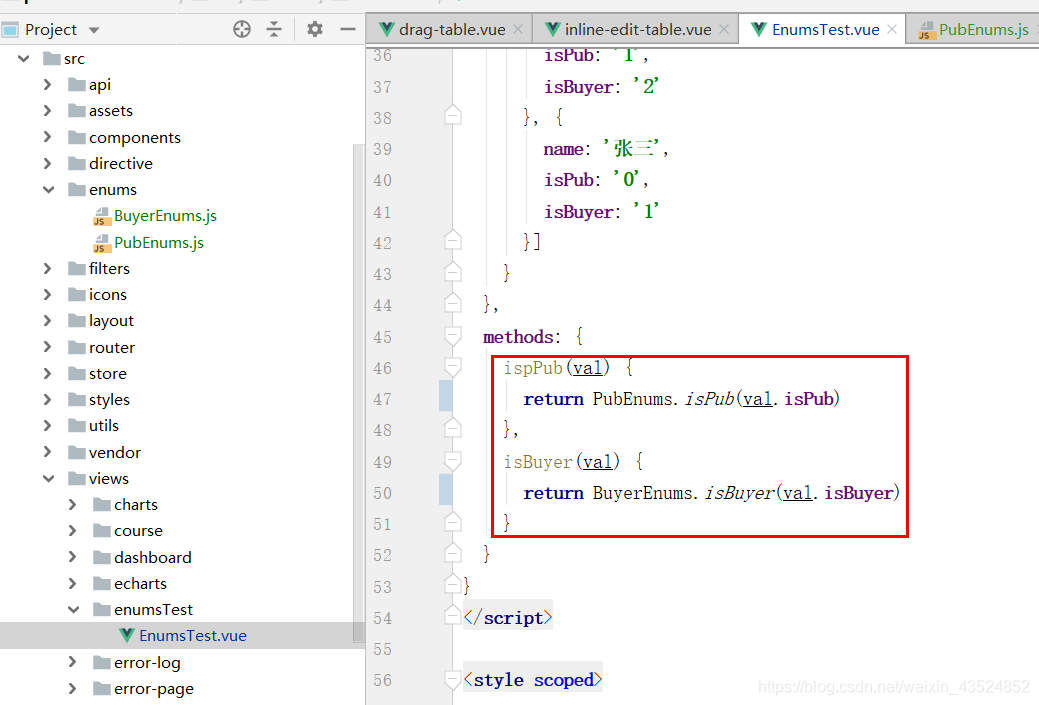The height and width of the screenshot is (705, 1039).
Task: Expand the vendor folder
Action: pyautogui.click(x=47, y=453)
